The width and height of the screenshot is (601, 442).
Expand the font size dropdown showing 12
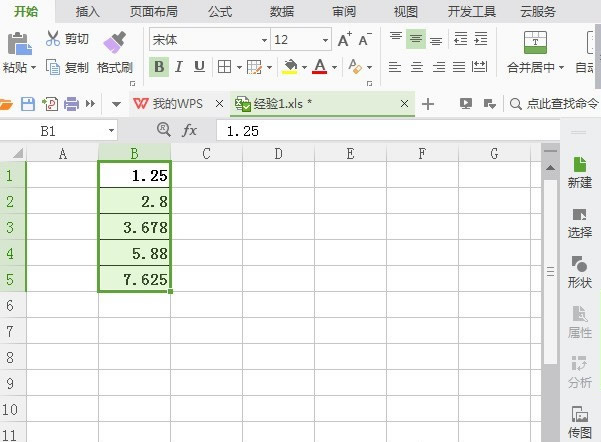[x=324, y=40]
